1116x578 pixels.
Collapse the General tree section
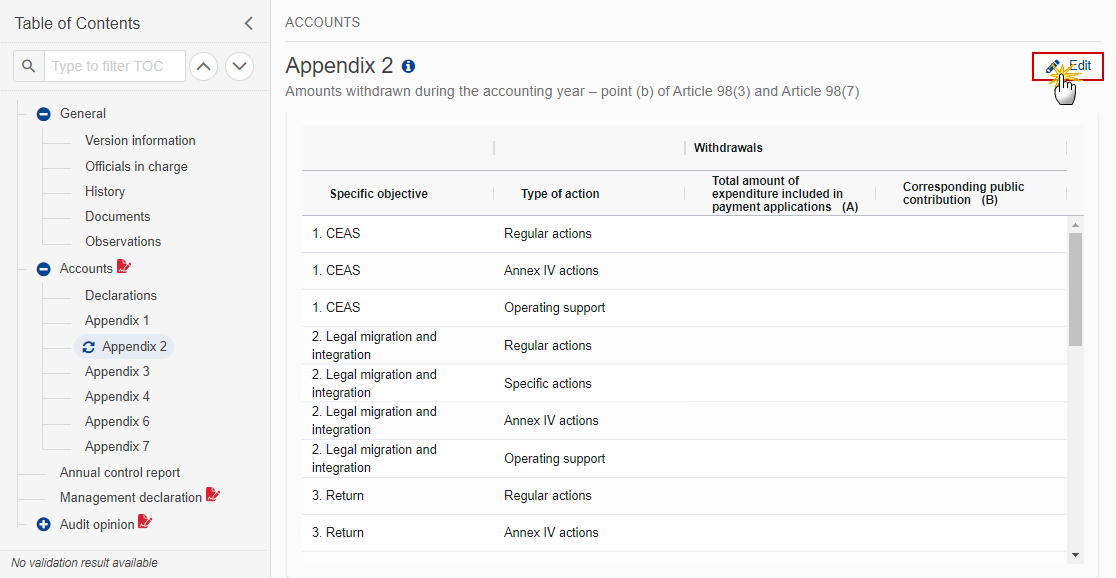[43, 114]
